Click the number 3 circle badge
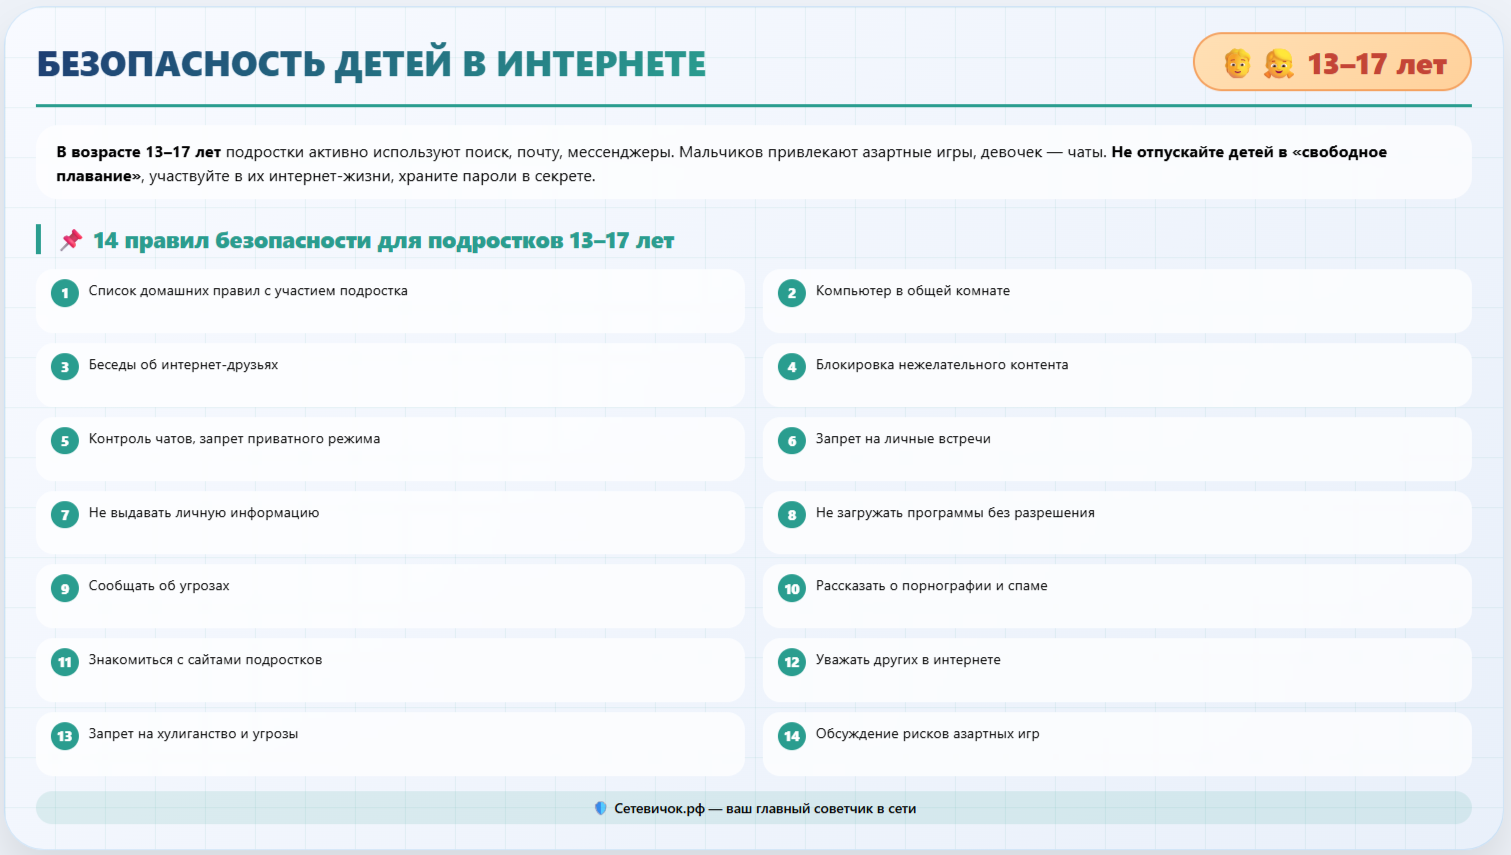Viewport: 1511px width, 855px height. (x=65, y=367)
